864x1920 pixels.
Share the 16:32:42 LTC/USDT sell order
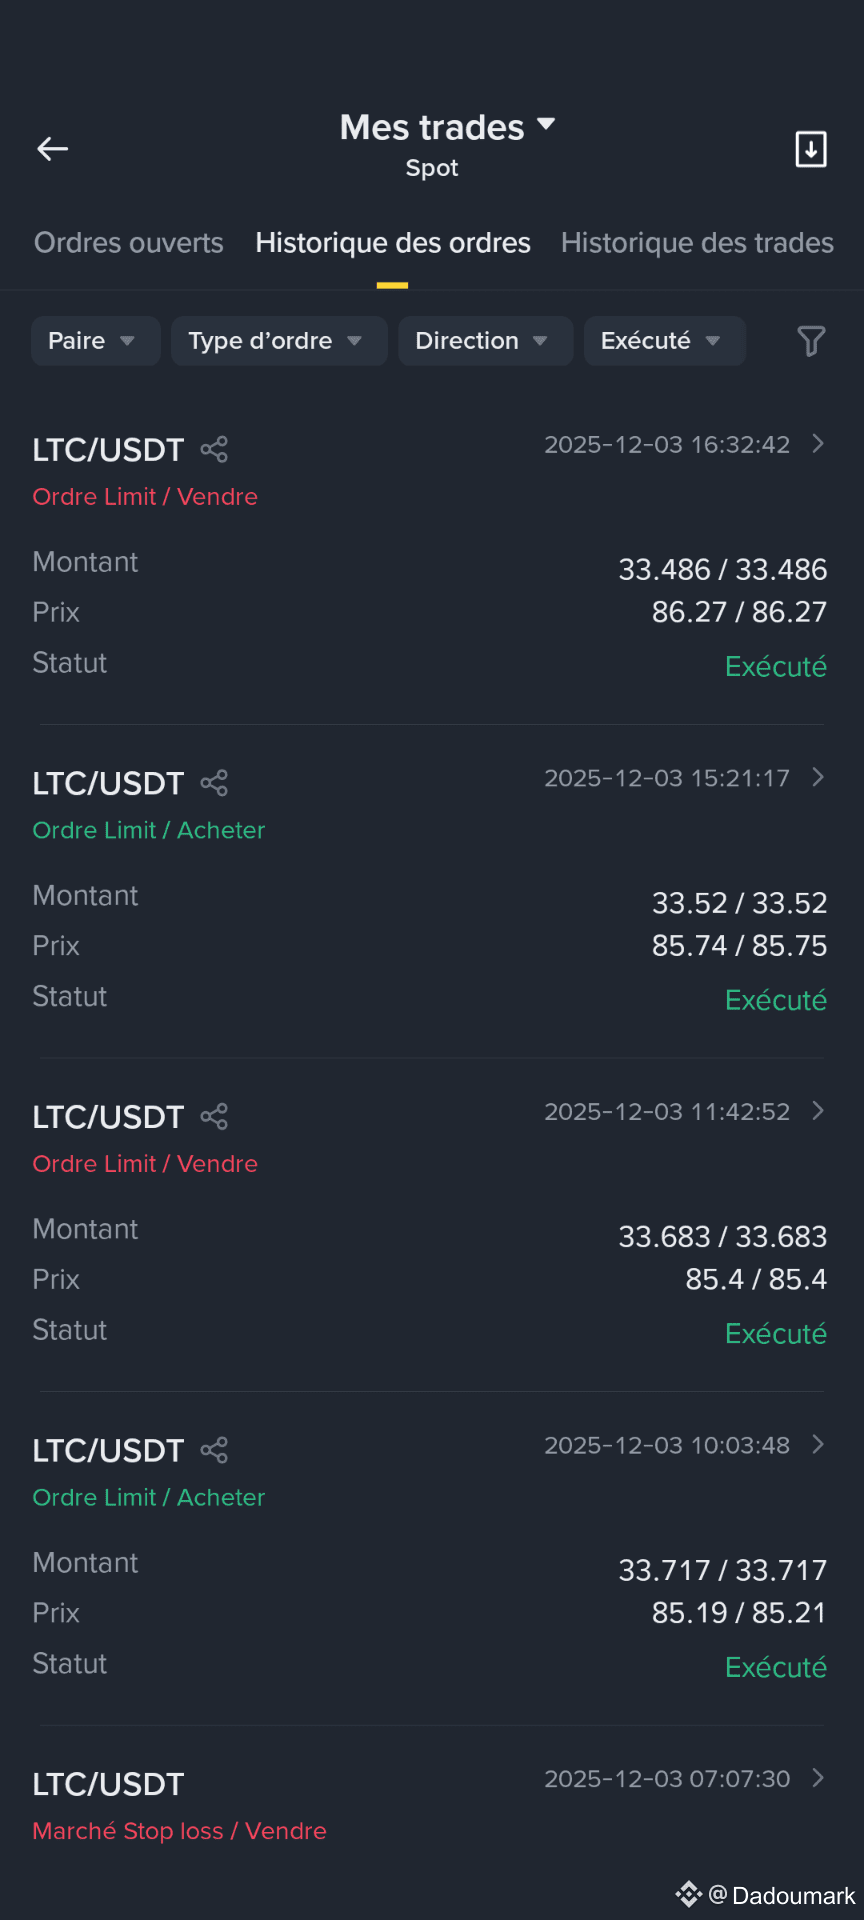[x=214, y=449]
